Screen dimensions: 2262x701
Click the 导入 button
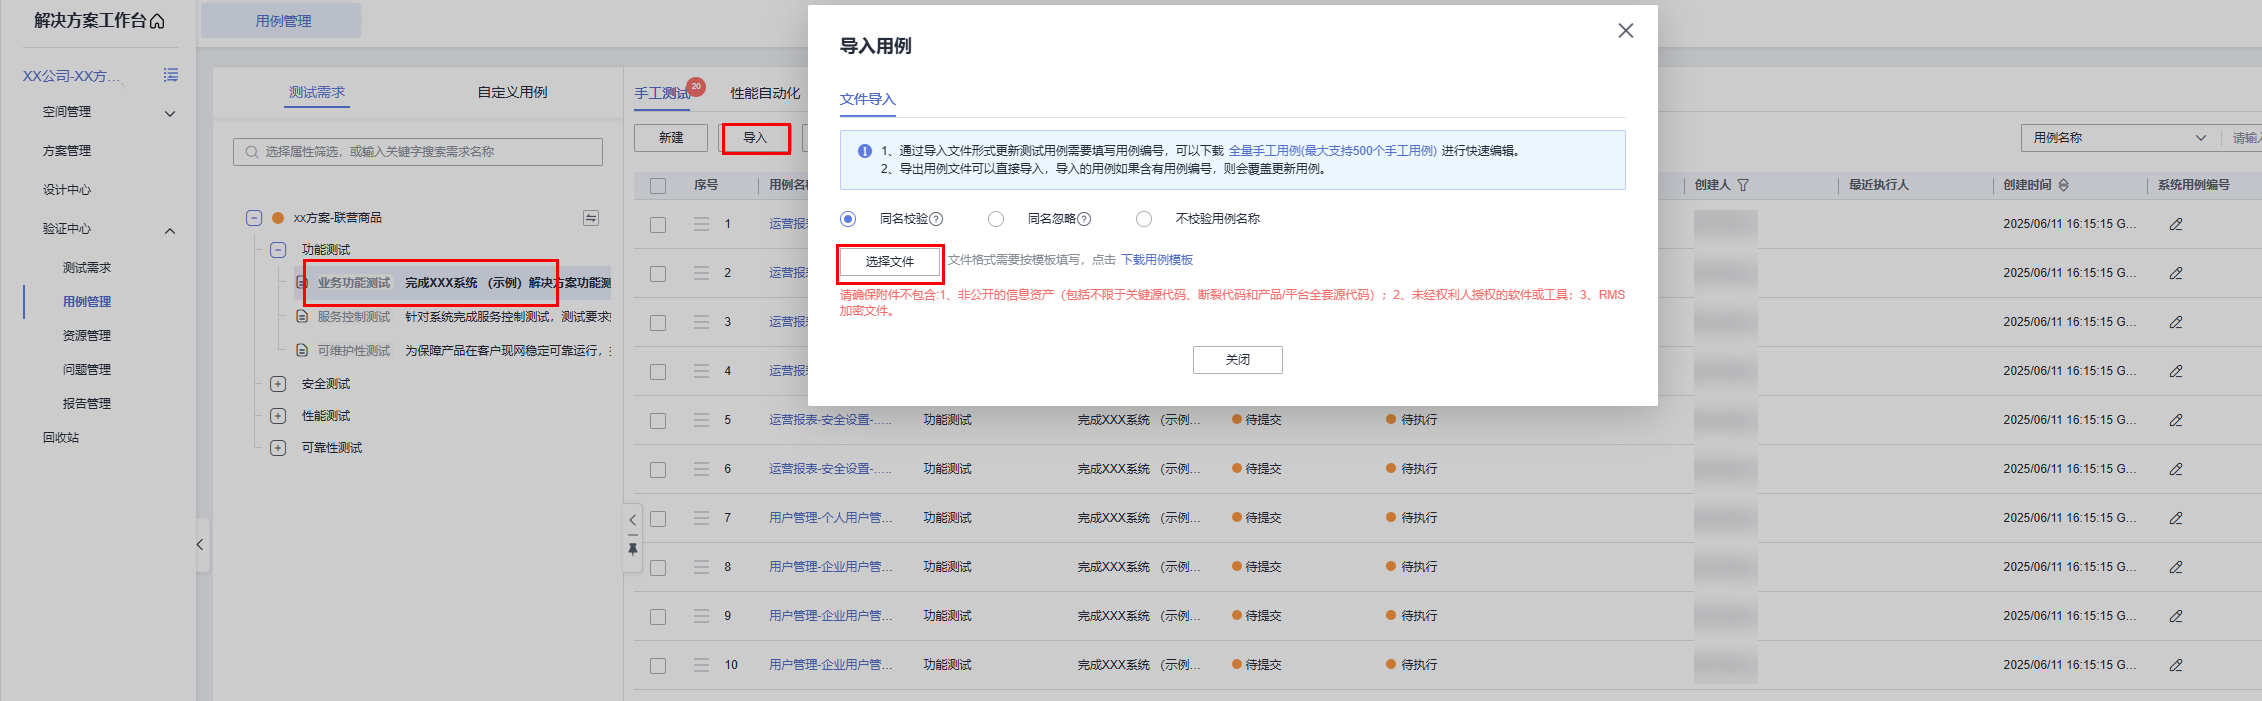pyautogui.click(x=755, y=138)
